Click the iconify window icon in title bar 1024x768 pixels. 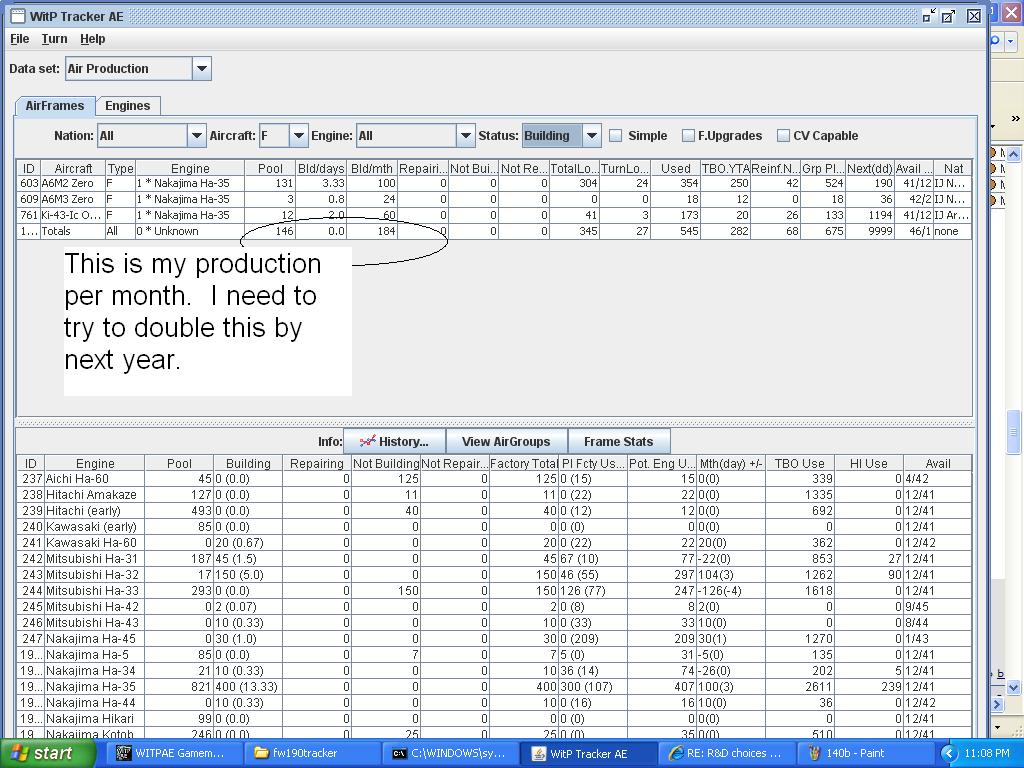[x=929, y=16]
